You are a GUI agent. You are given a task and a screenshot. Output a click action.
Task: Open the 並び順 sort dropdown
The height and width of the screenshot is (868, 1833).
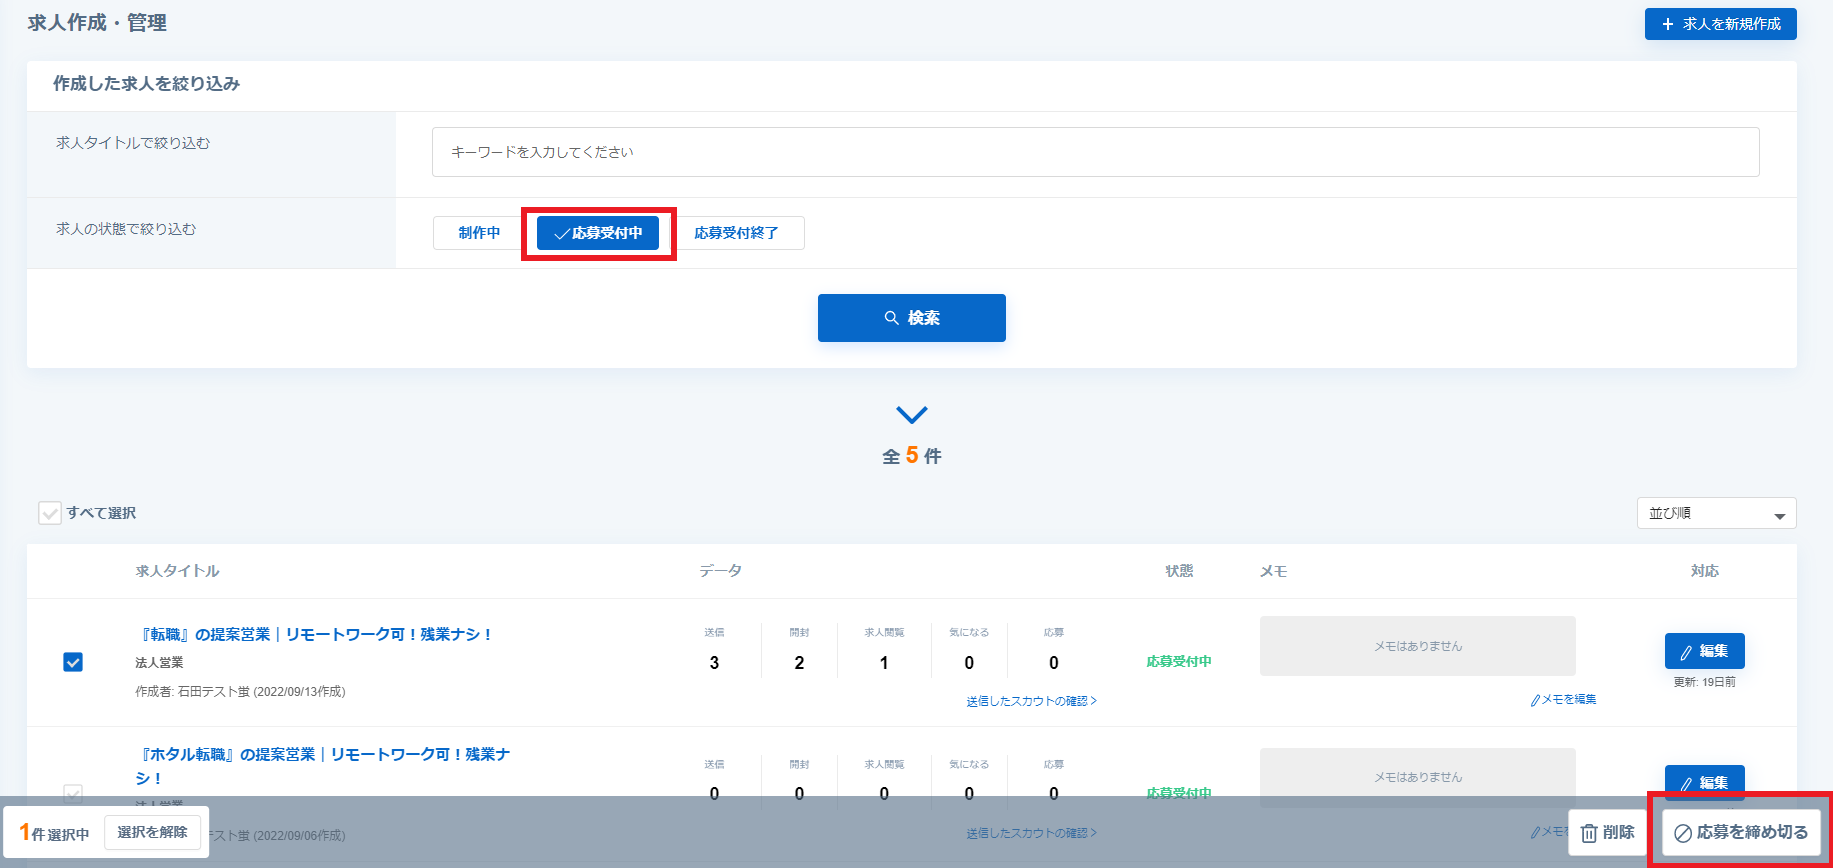click(x=1716, y=513)
